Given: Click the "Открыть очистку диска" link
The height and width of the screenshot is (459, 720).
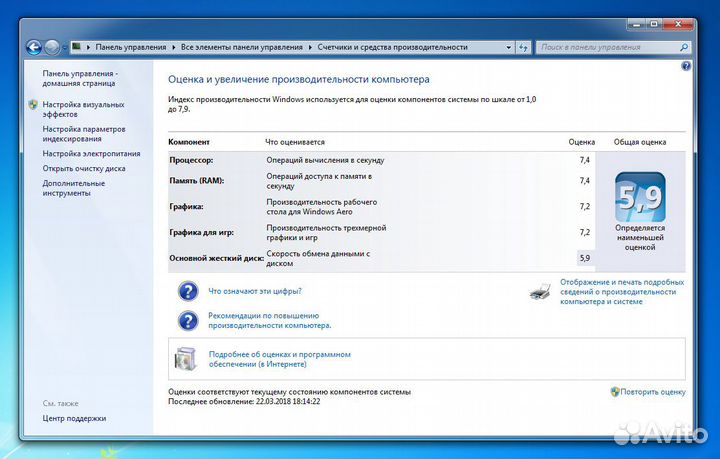Looking at the screenshot, I should coord(84,169).
